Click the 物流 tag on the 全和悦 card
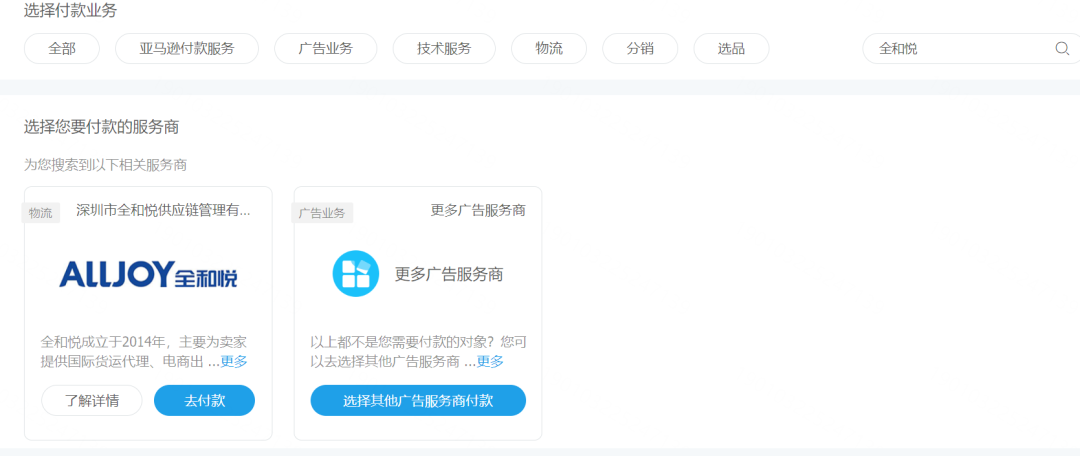The width and height of the screenshot is (1080, 456). (x=41, y=213)
